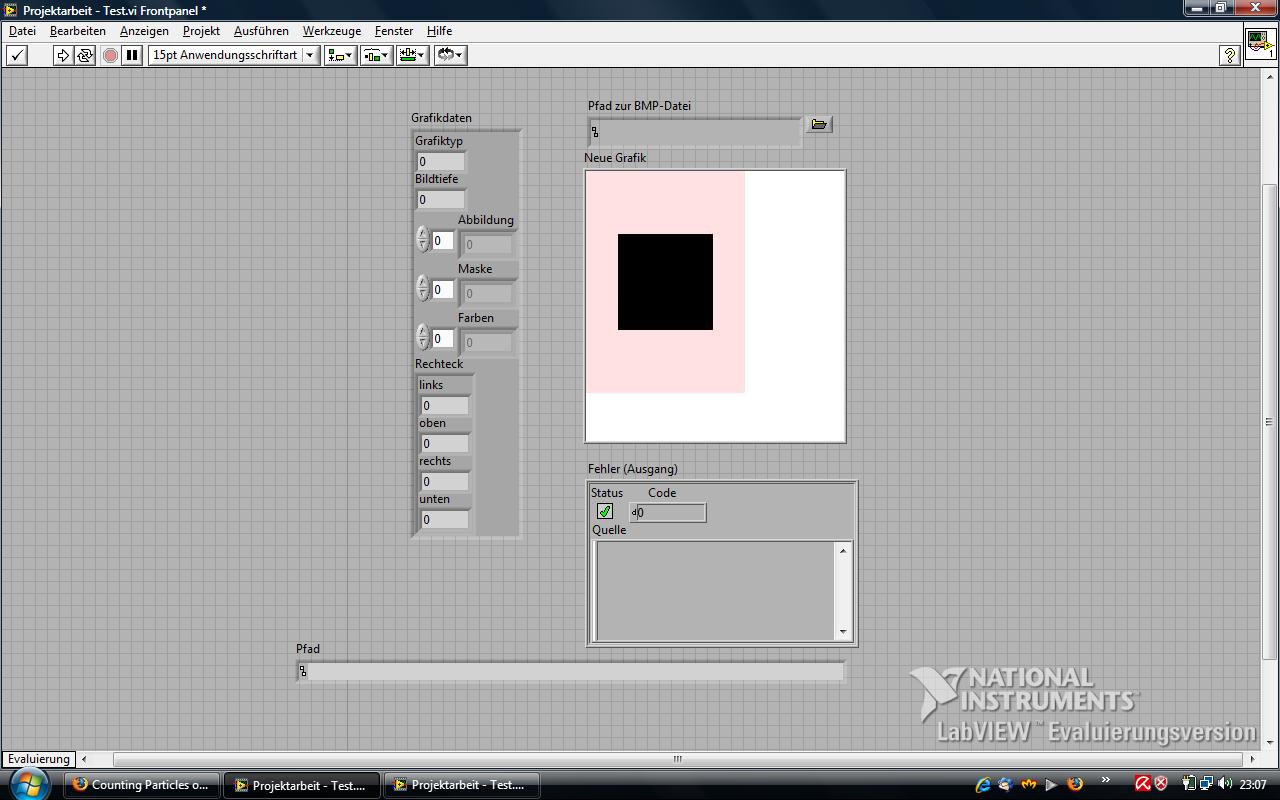This screenshot has width=1280, height=800.
Task: Click the black square in Neue Grafik
Action: coord(665,282)
